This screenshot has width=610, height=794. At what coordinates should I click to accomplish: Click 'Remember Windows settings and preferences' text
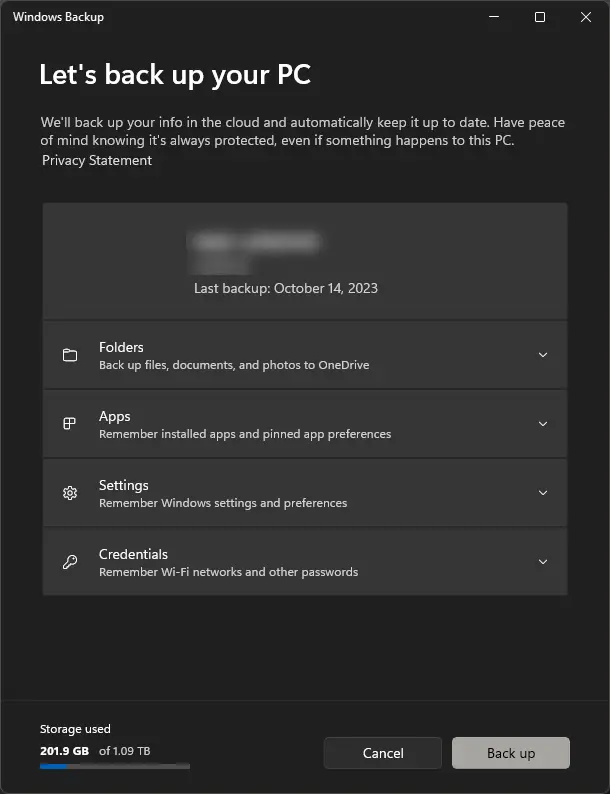tap(223, 503)
